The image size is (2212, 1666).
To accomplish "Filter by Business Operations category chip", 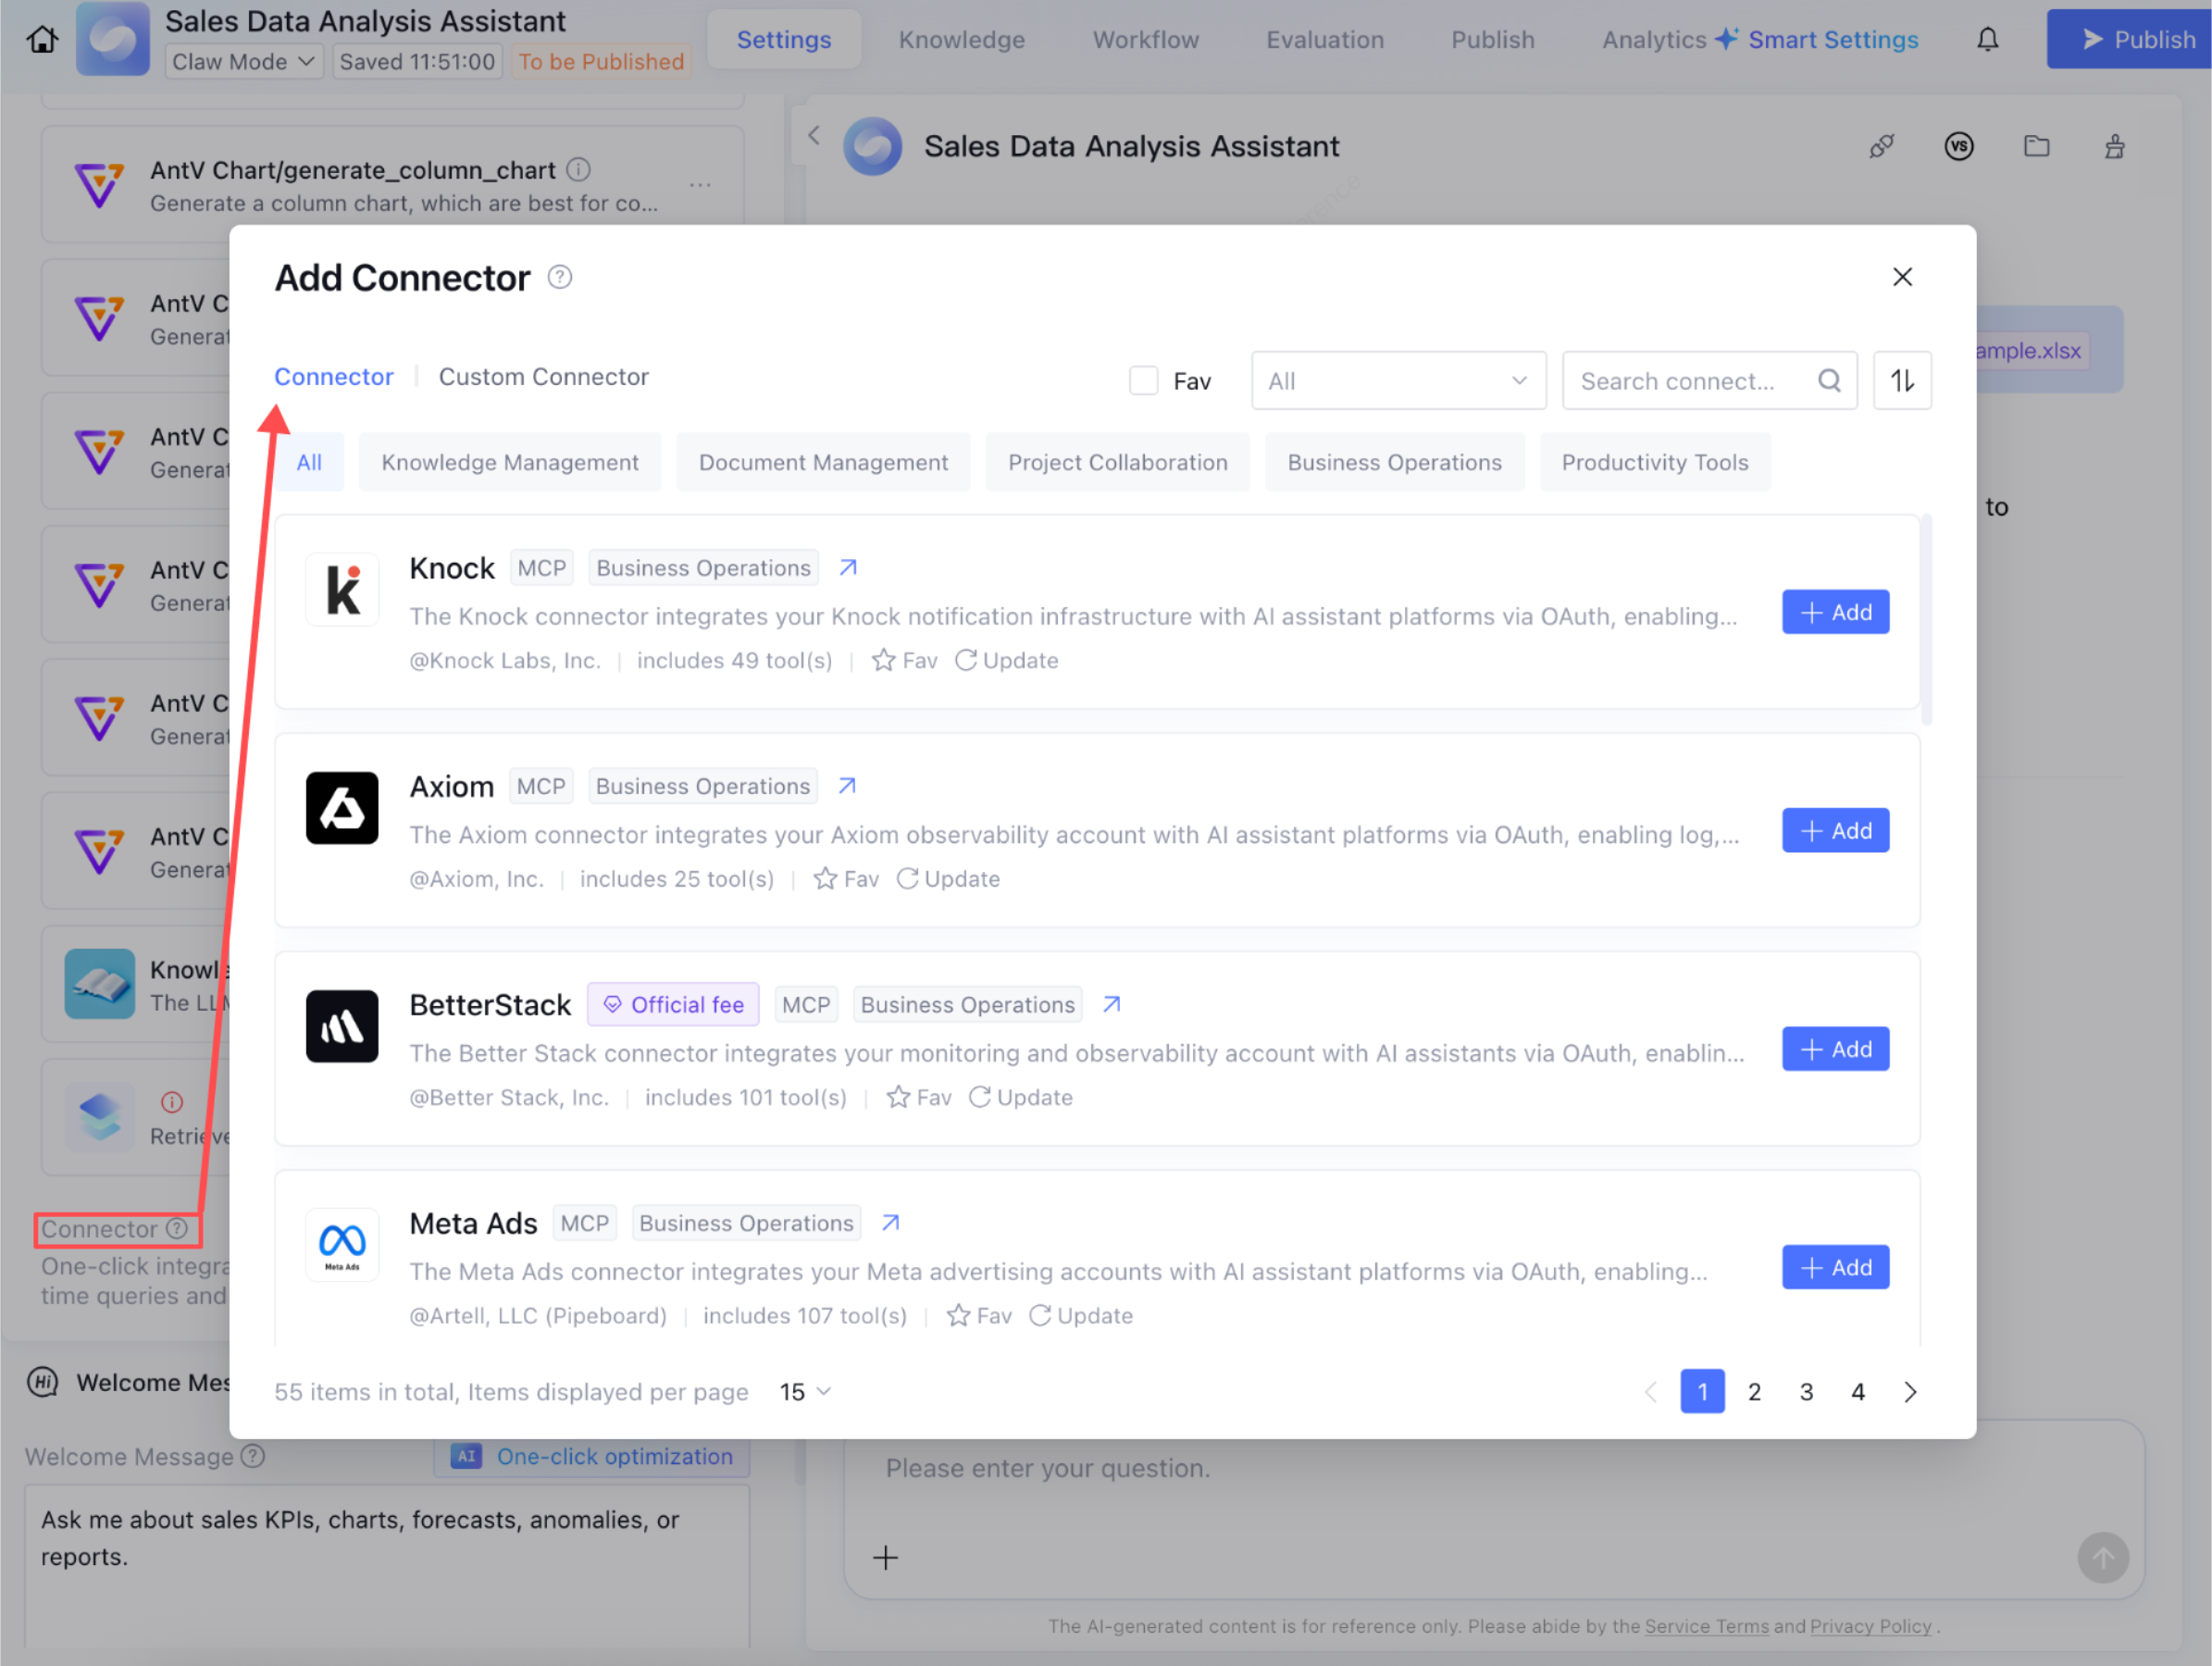I will [1394, 462].
